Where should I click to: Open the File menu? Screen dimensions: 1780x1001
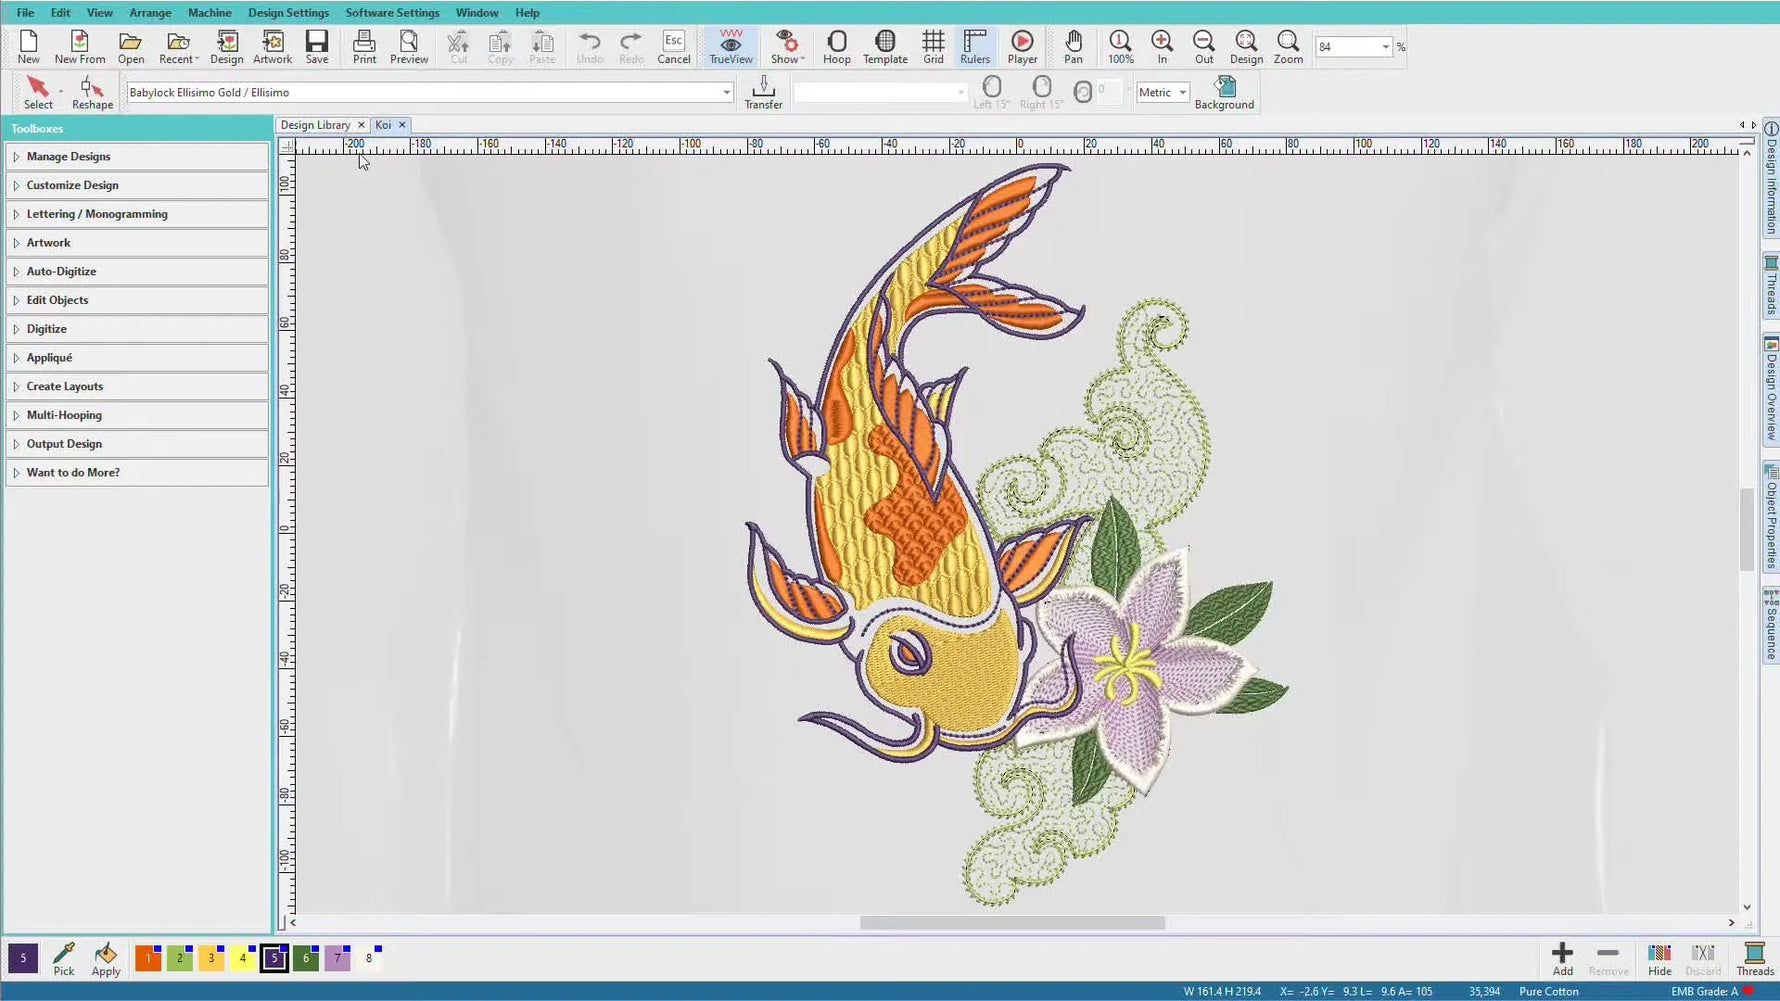click(25, 13)
